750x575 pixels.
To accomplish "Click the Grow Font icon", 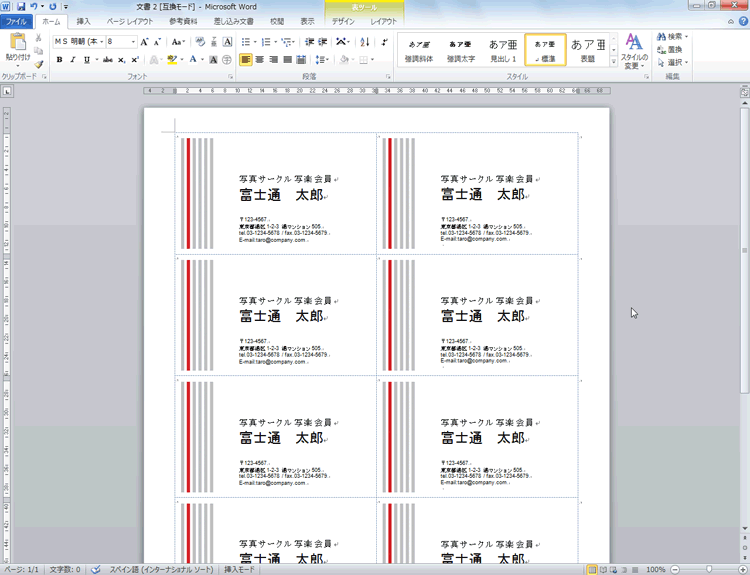I will coord(144,42).
